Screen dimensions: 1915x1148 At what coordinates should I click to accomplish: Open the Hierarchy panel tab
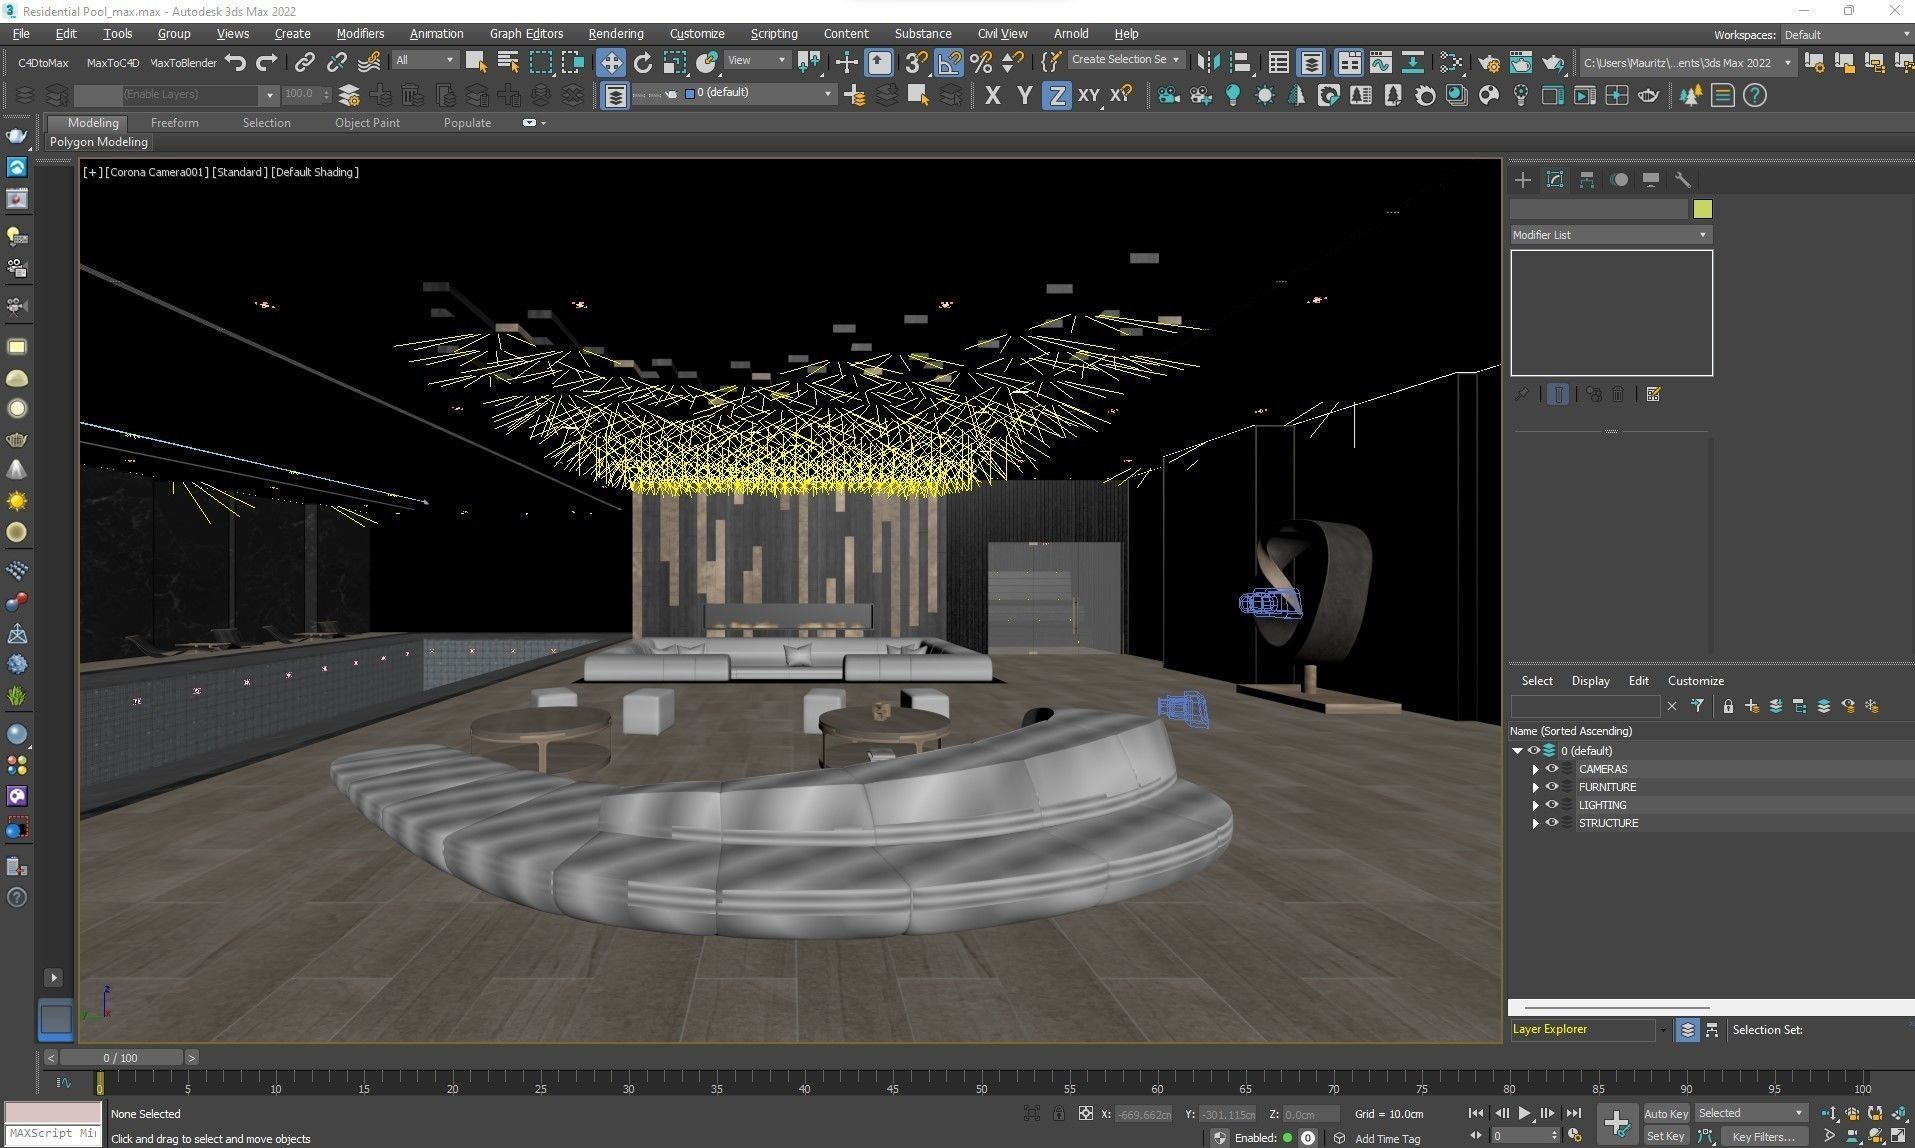1587,180
